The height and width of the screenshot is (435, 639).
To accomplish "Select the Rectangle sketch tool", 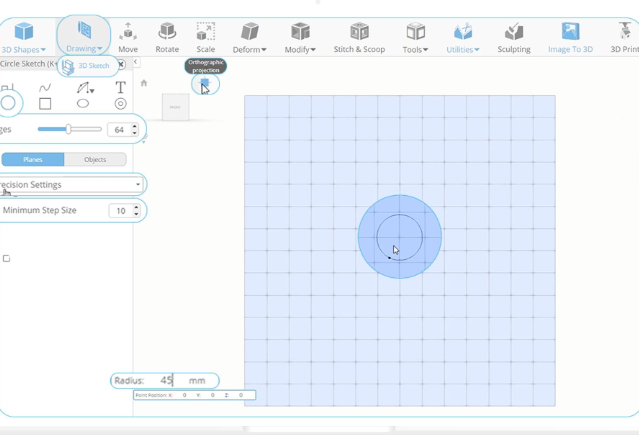I will (x=45, y=104).
